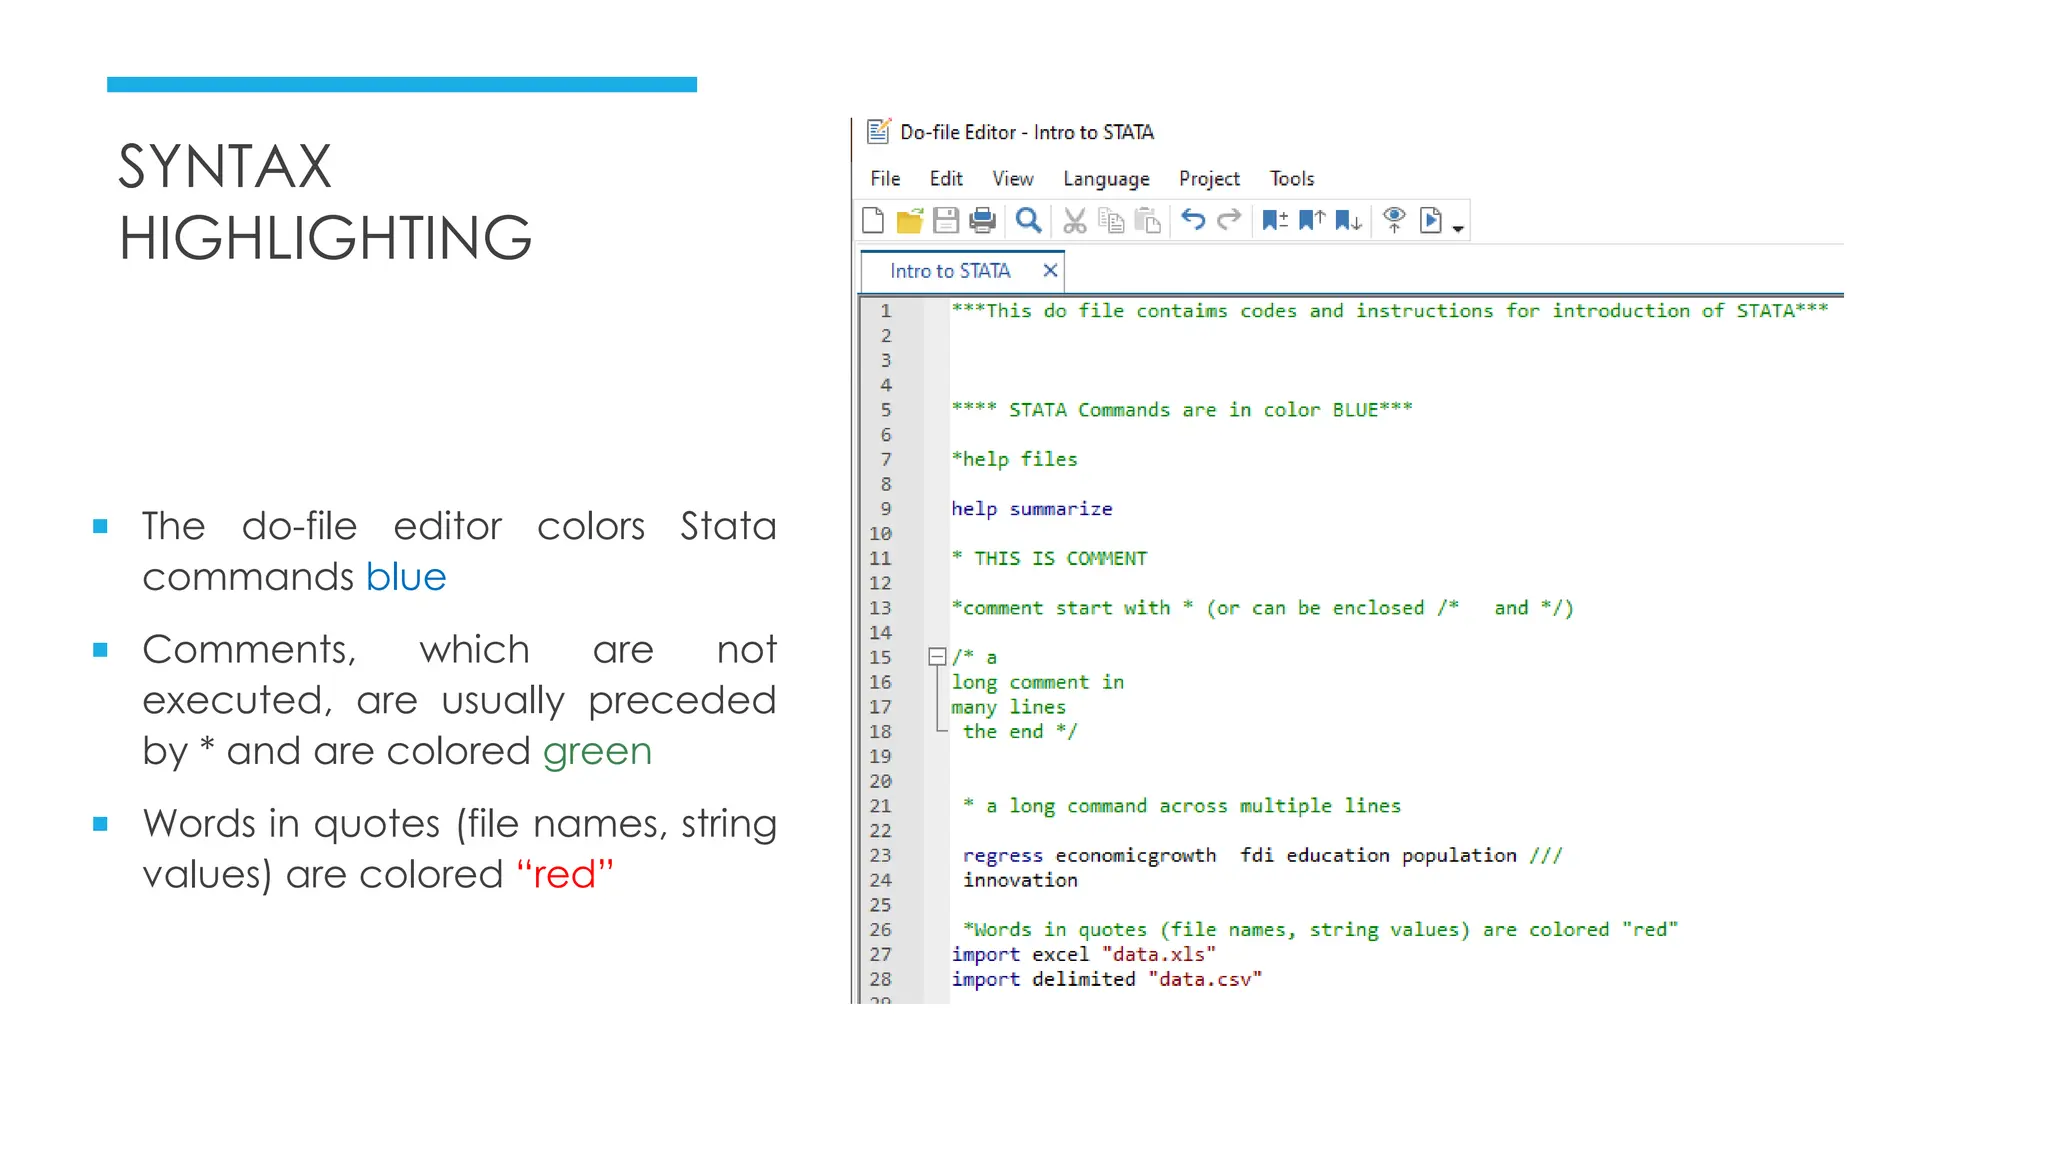Image resolution: width=2048 pixels, height=1152 pixels.
Task: Close the Intro to STATA tab
Action: click(x=1050, y=271)
